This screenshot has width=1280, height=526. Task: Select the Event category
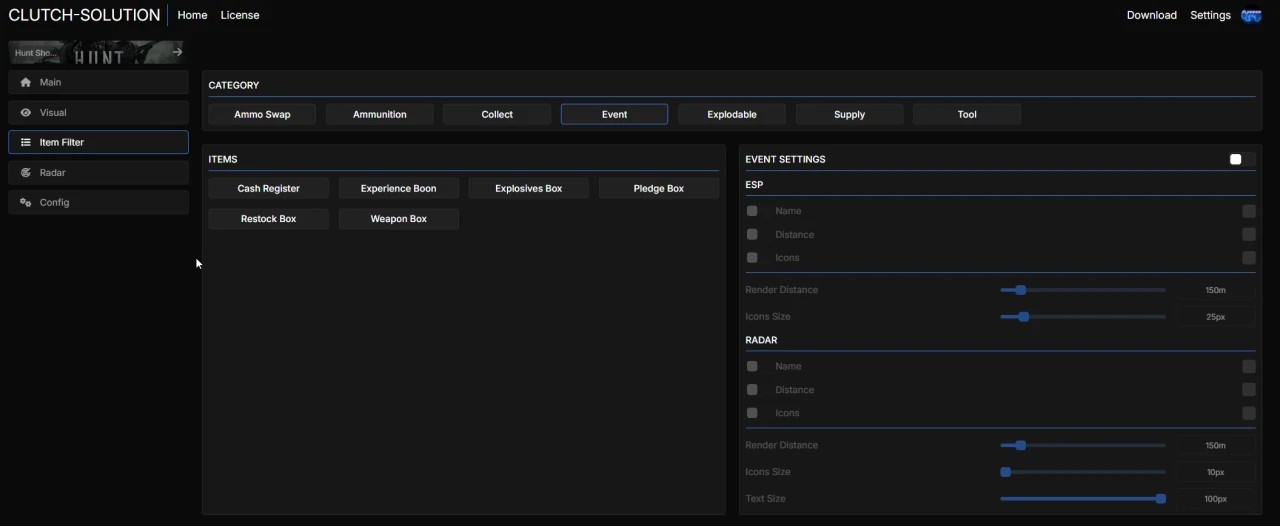(614, 114)
